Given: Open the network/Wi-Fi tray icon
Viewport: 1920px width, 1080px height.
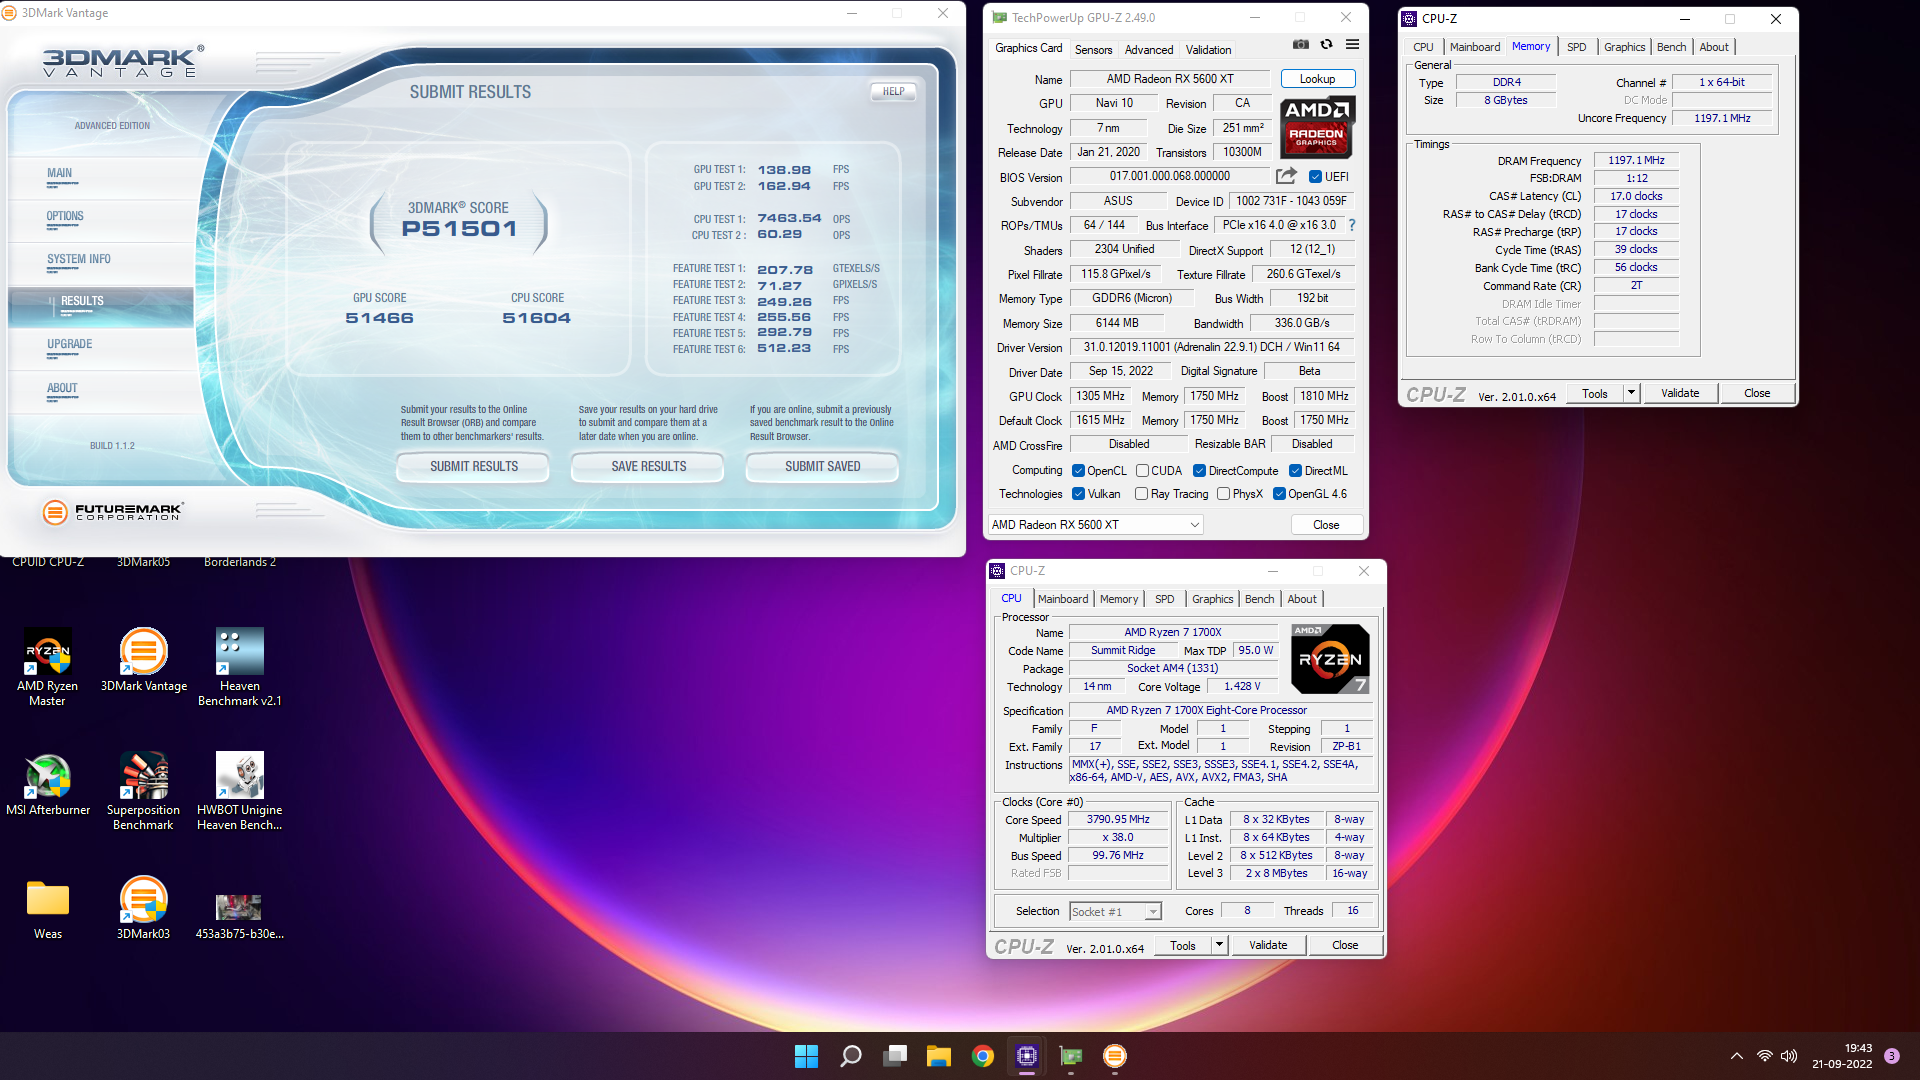Looking at the screenshot, I should tap(1764, 1056).
